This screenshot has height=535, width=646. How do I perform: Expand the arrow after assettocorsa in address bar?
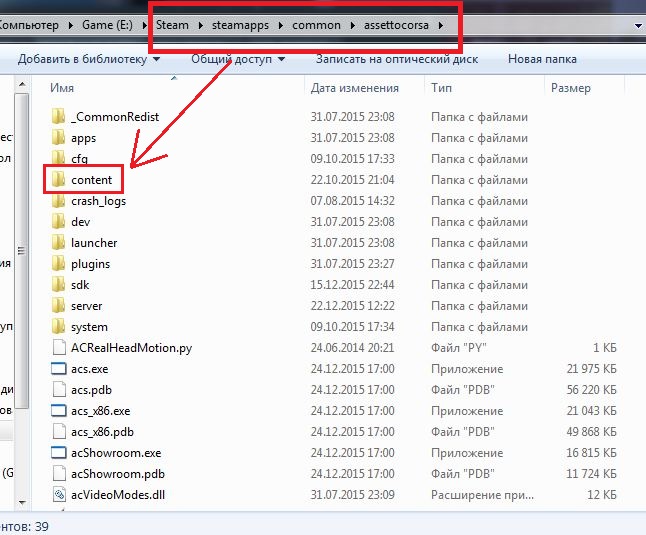tap(441, 25)
